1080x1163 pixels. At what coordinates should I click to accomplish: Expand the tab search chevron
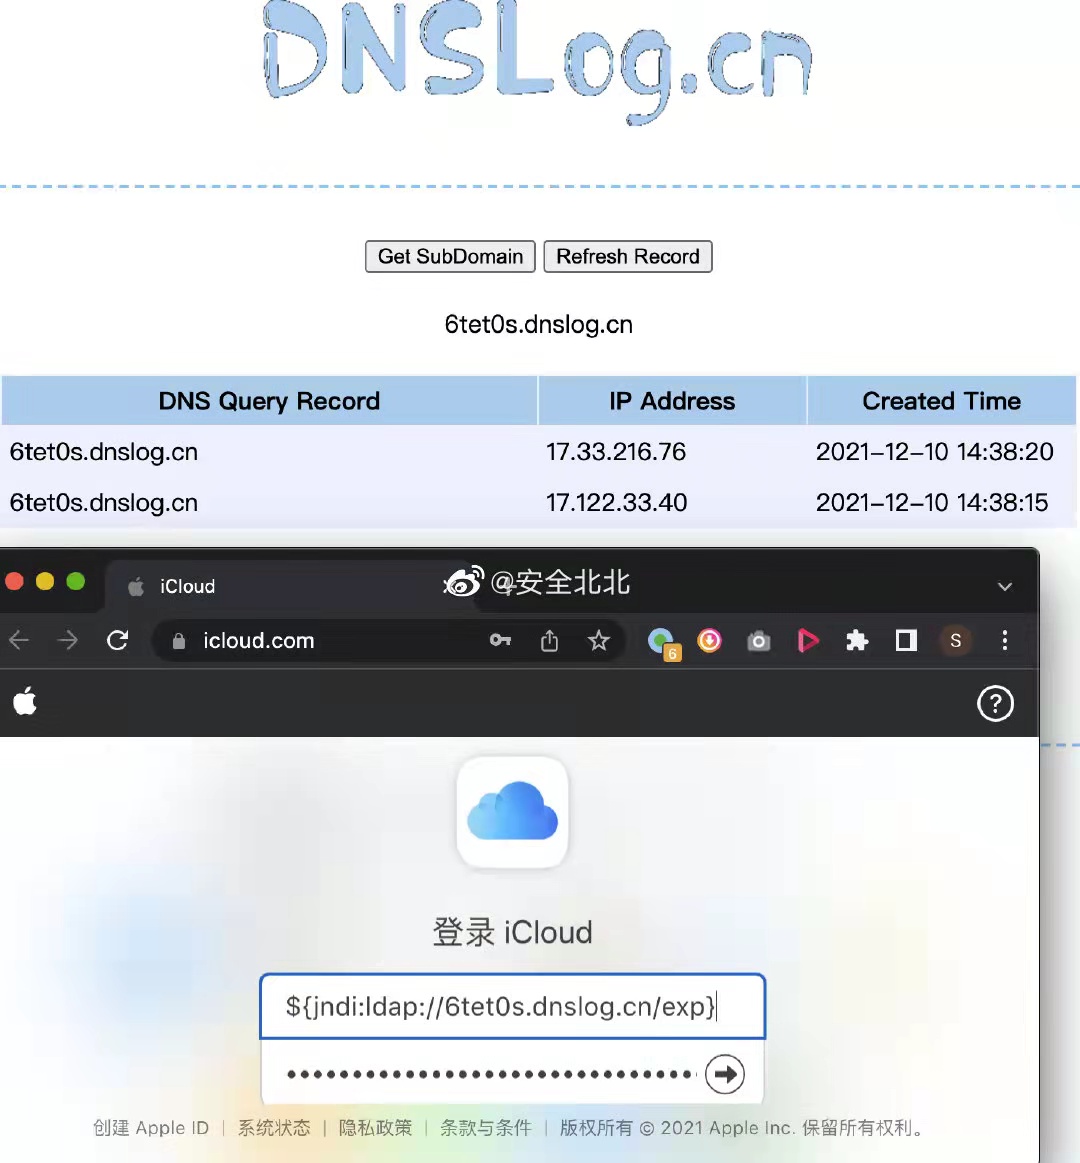pyautogui.click(x=1005, y=587)
